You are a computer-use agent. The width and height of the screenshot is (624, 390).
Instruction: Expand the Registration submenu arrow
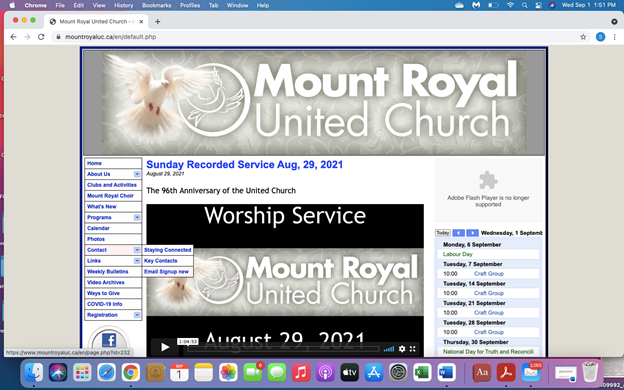137,315
